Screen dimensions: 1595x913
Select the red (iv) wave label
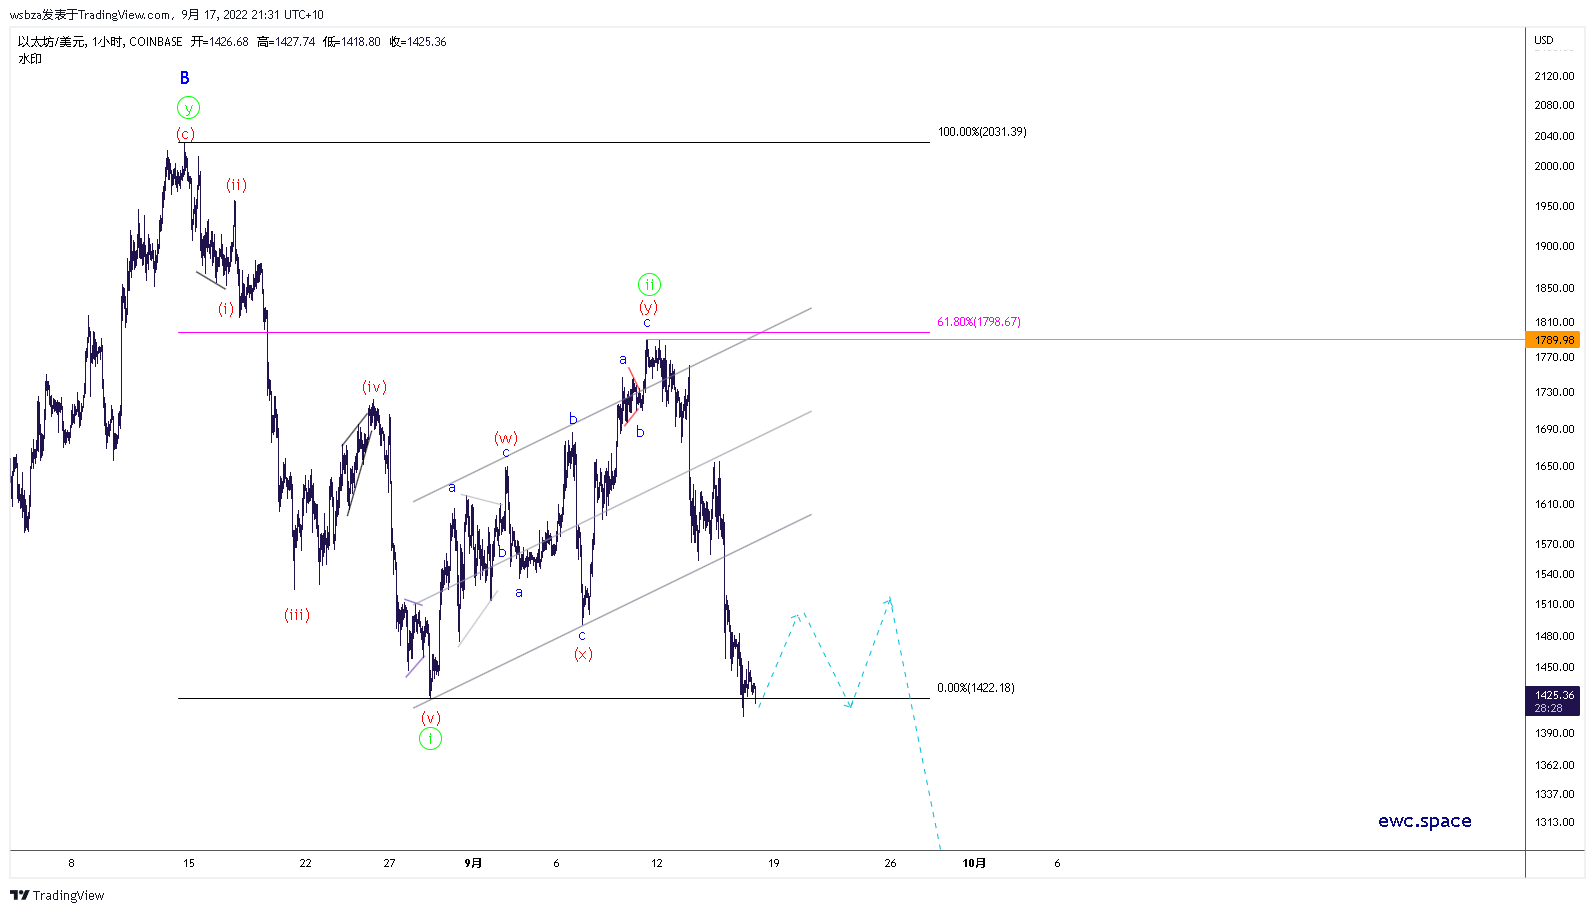coord(374,387)
